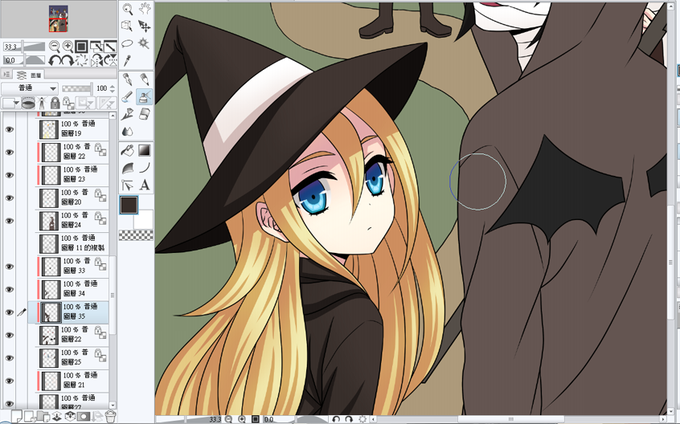Image resolution: width=680 pixels, height=424 pixels.
Task: Select the Fill bucket tool
Action: click(x=128, y=150)
